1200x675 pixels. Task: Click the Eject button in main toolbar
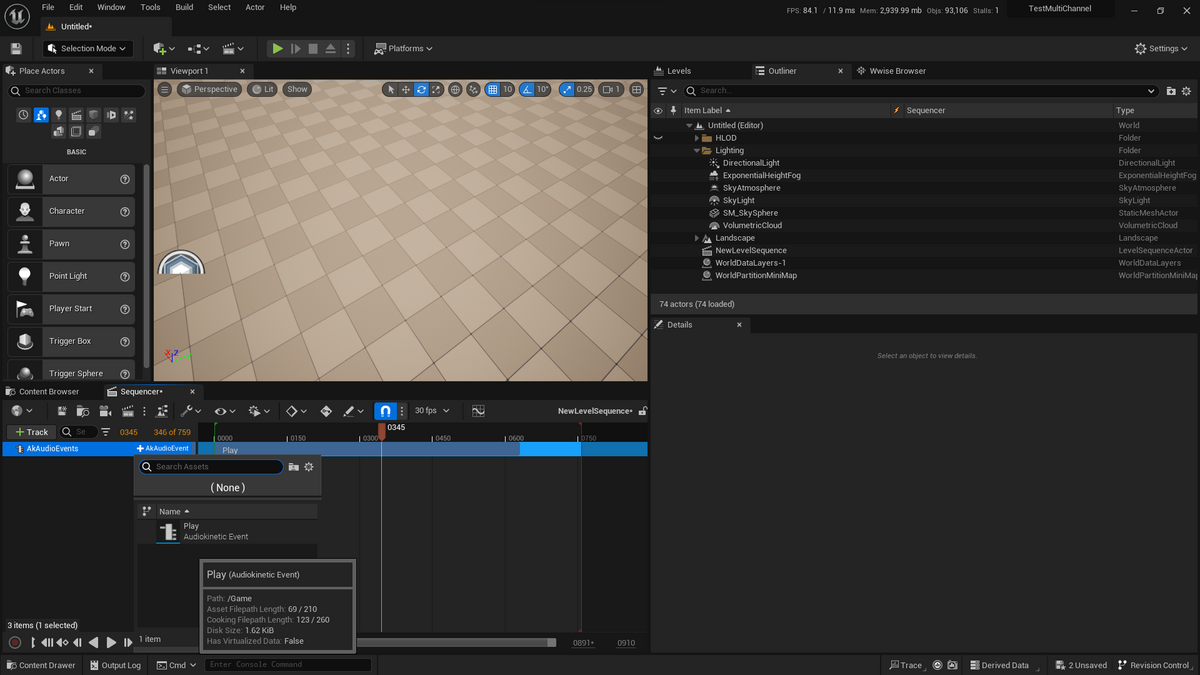pos(331,48)
